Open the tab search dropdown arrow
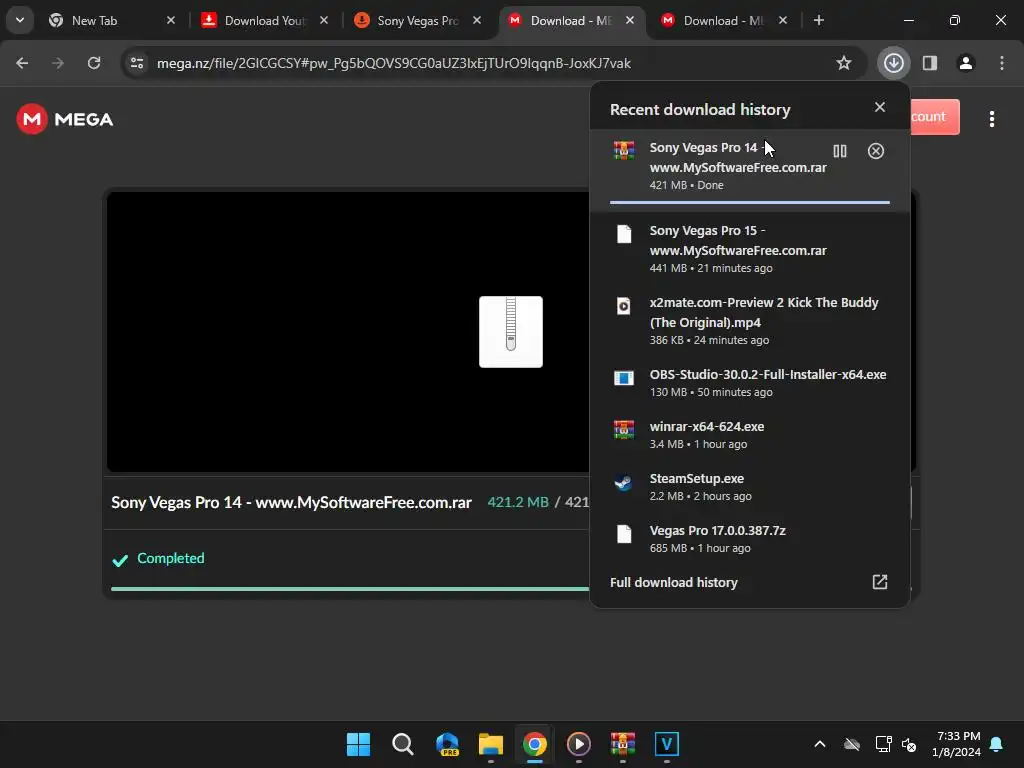Viewport: 1024px width, 768px height. pos(20,20)
